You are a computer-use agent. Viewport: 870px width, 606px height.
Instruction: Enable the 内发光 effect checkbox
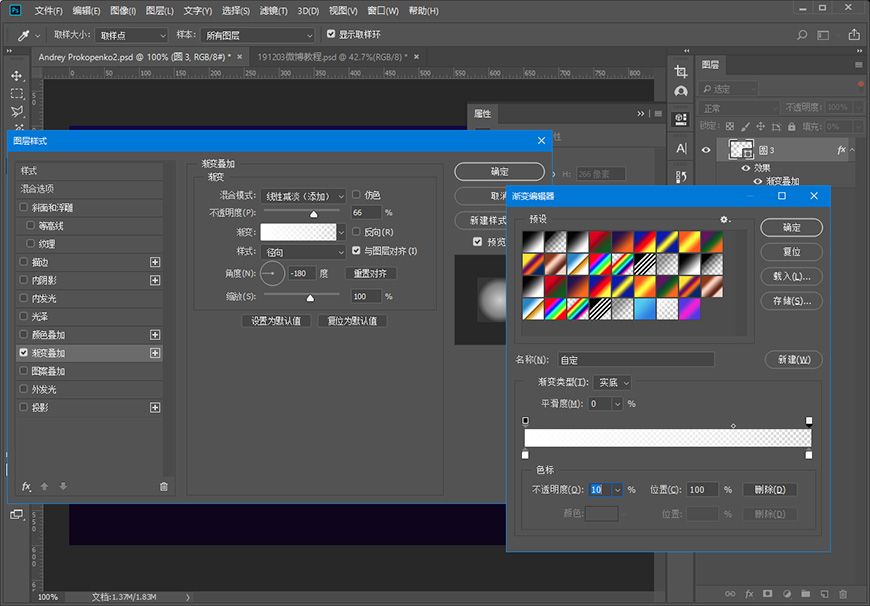pos(23,298)
